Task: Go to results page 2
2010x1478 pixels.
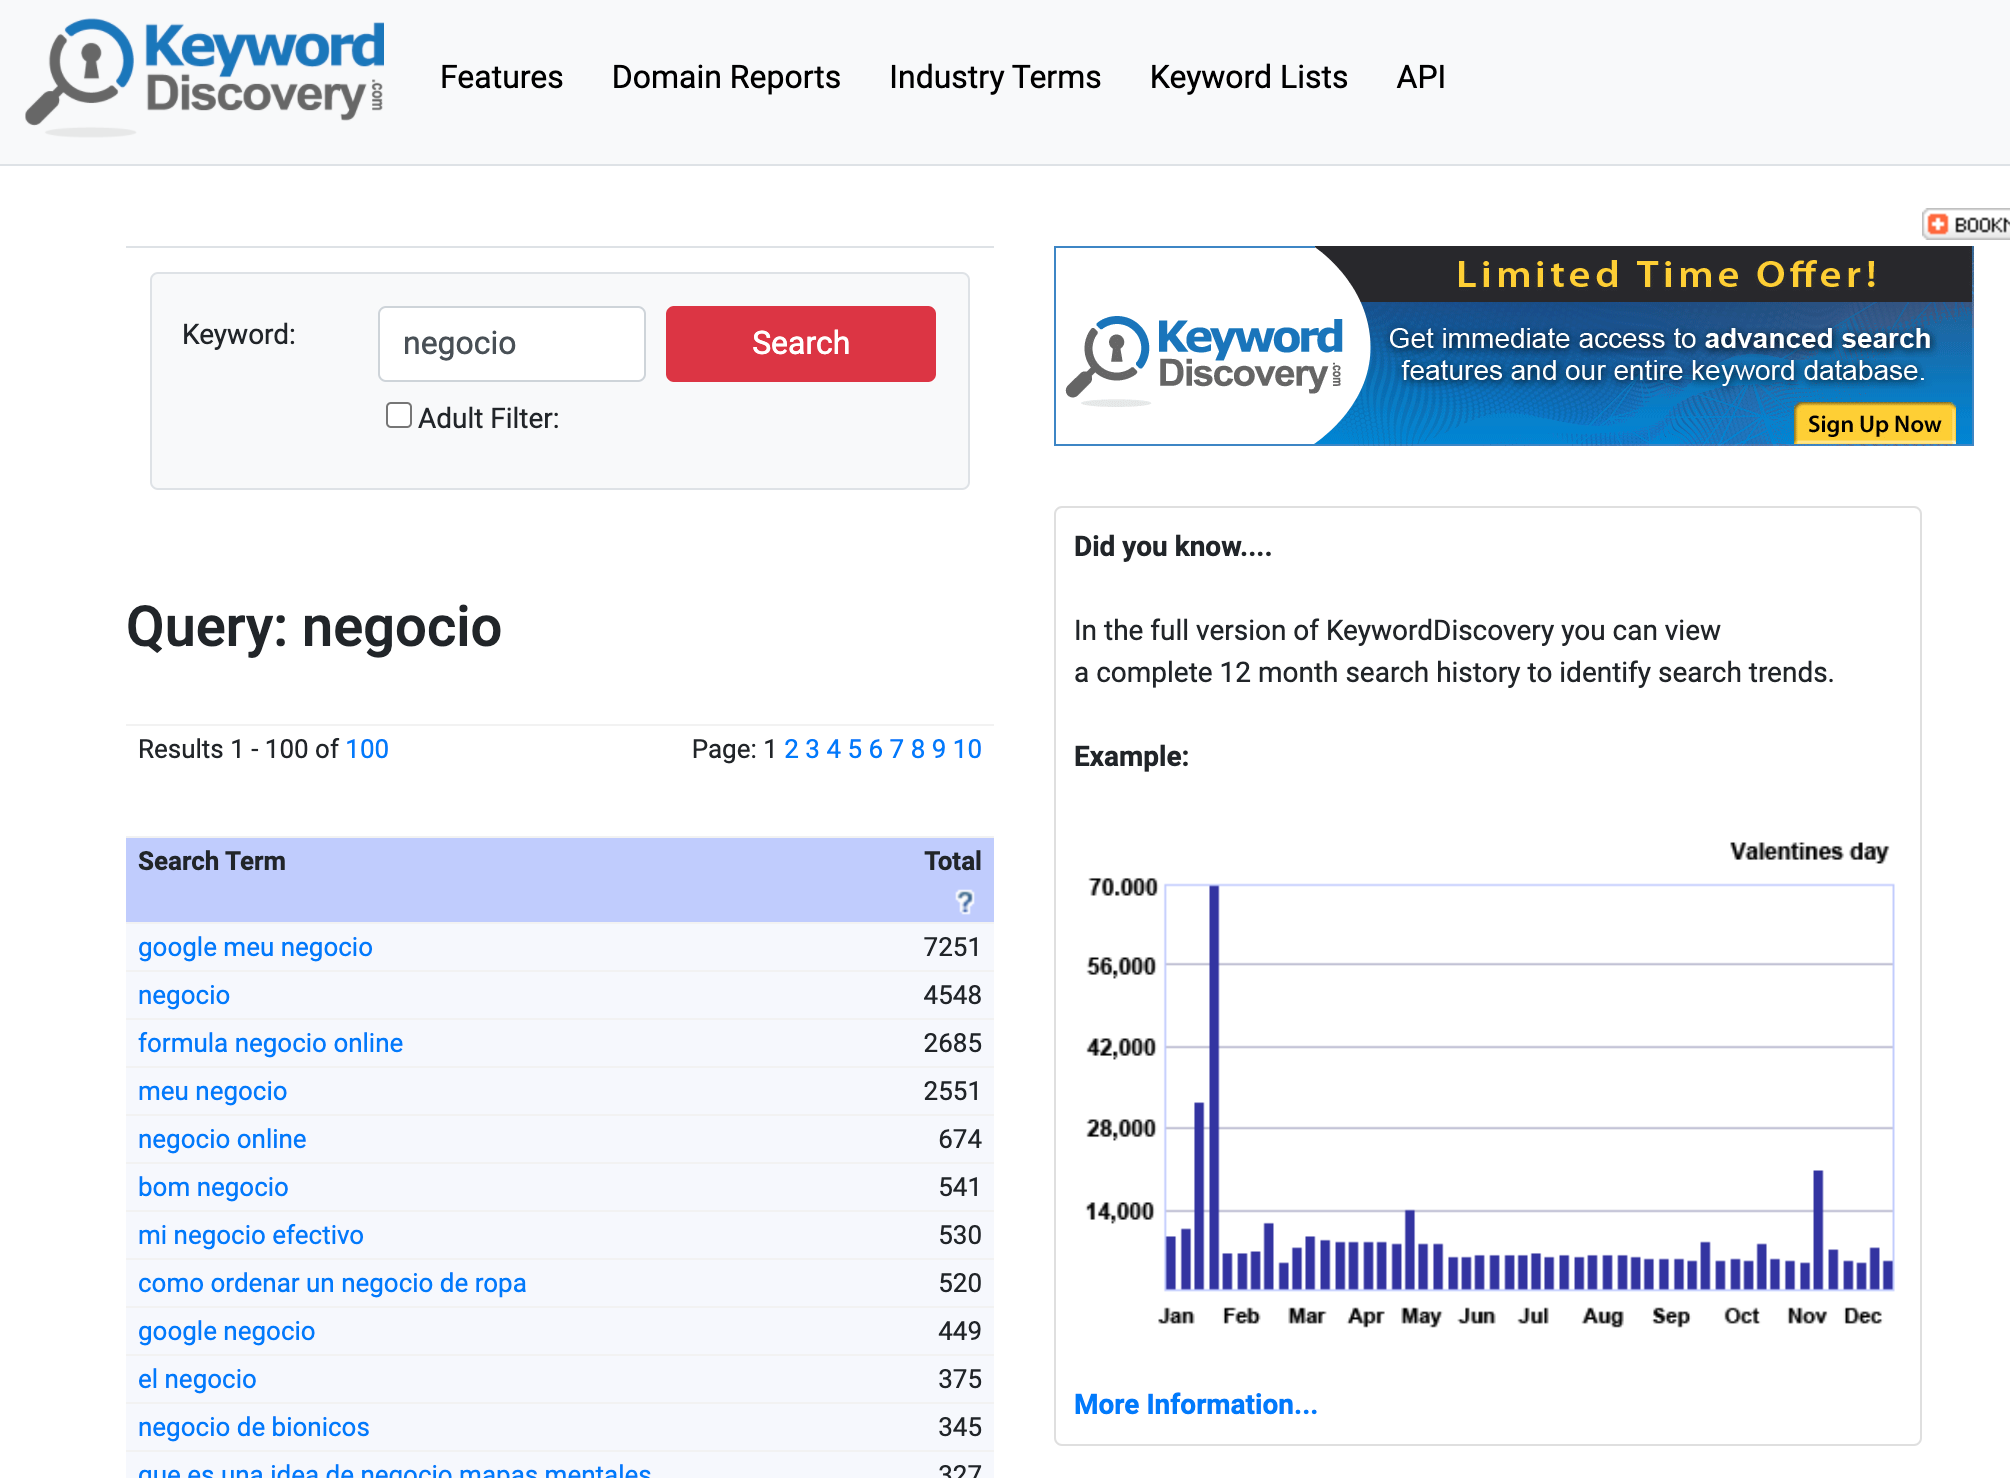Action: pyautogui.click(x=791, y=749)
